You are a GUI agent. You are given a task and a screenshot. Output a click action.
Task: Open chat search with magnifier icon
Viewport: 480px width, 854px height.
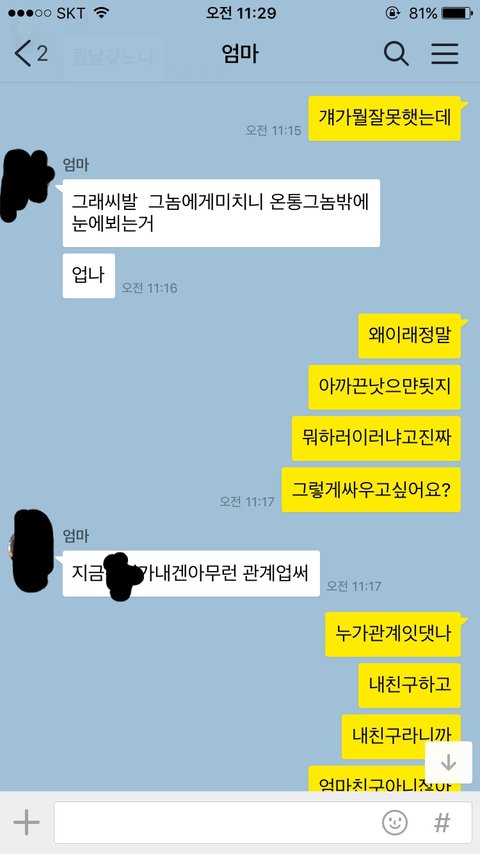pos(396,54)
